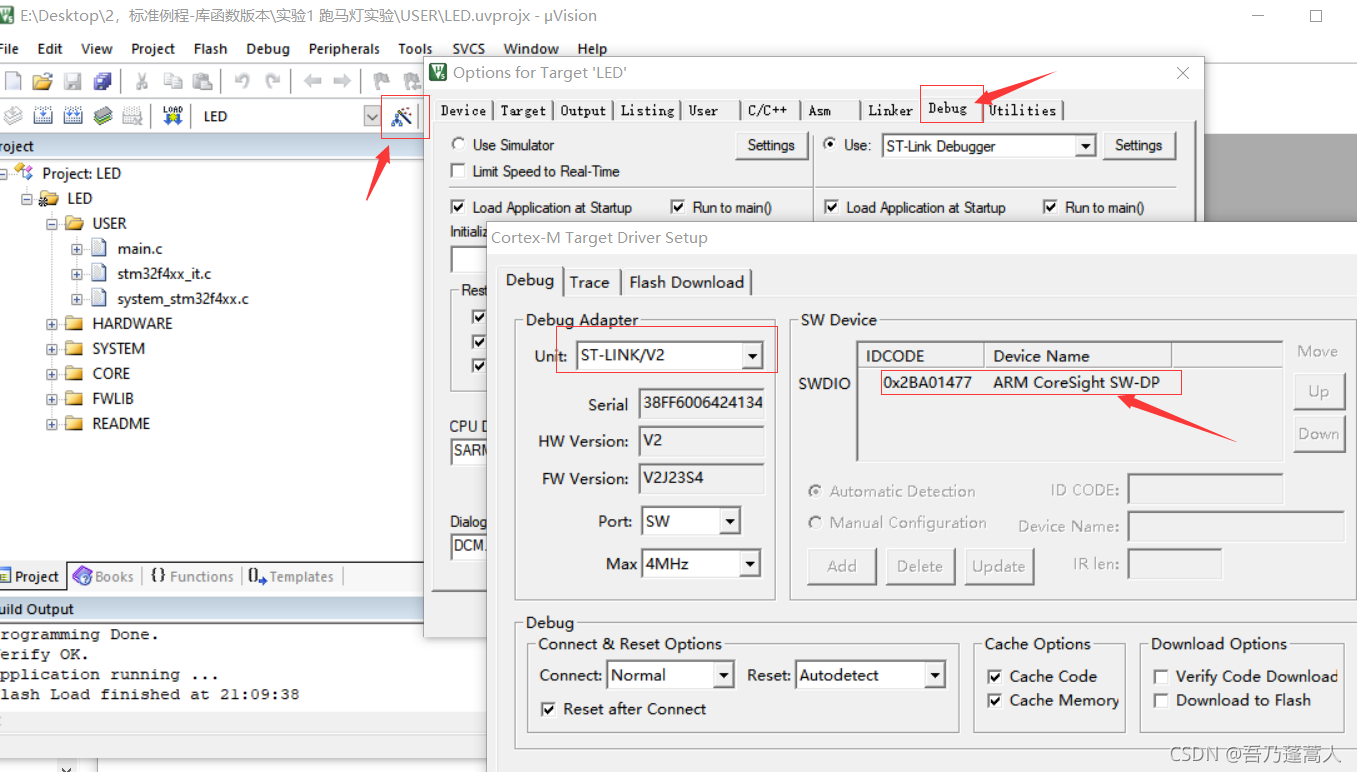The image size is (1357, 772).
Task: Click the Books tab icon
Action: click(x=82, y=576)
